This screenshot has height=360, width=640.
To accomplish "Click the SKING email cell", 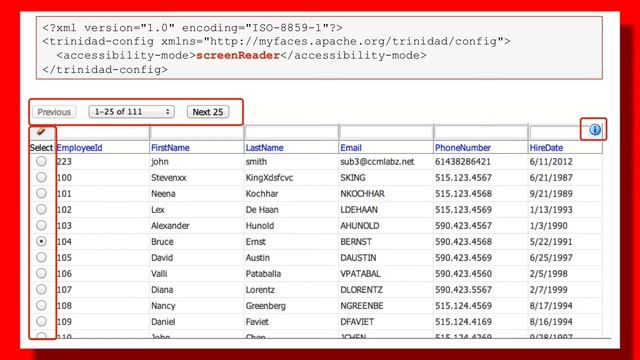I will pos(353,178).
